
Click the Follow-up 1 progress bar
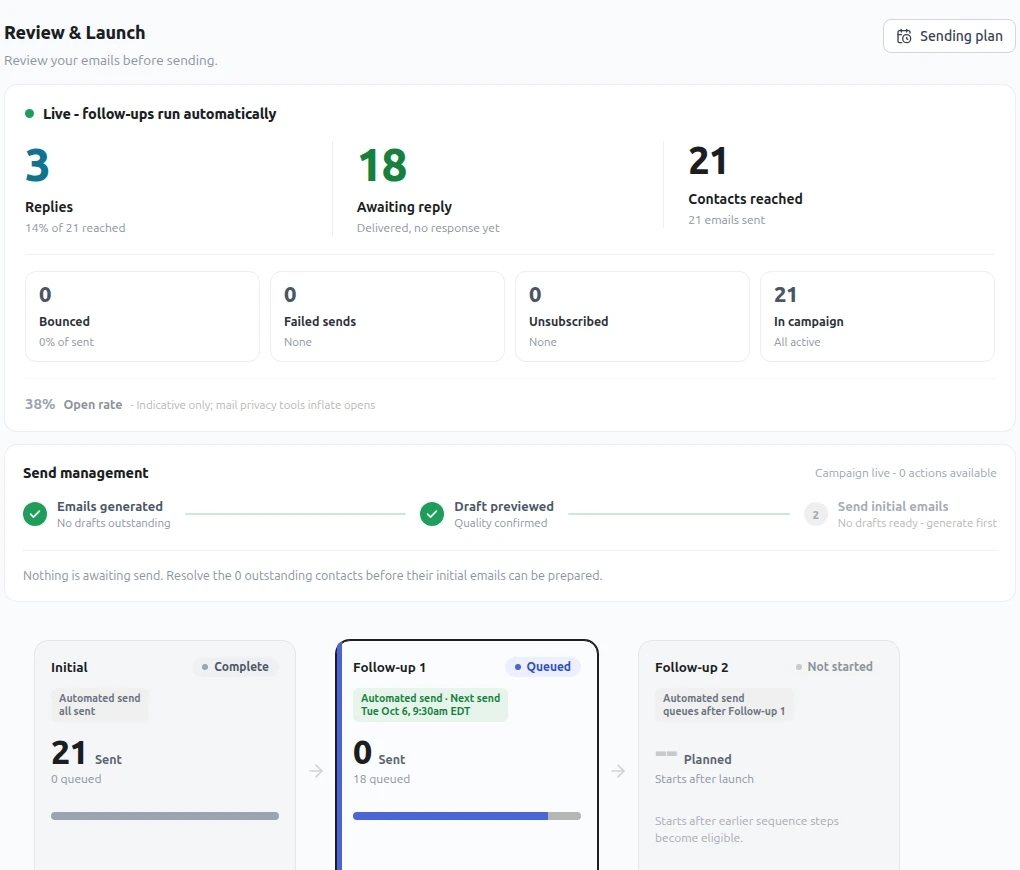point(466,815)
